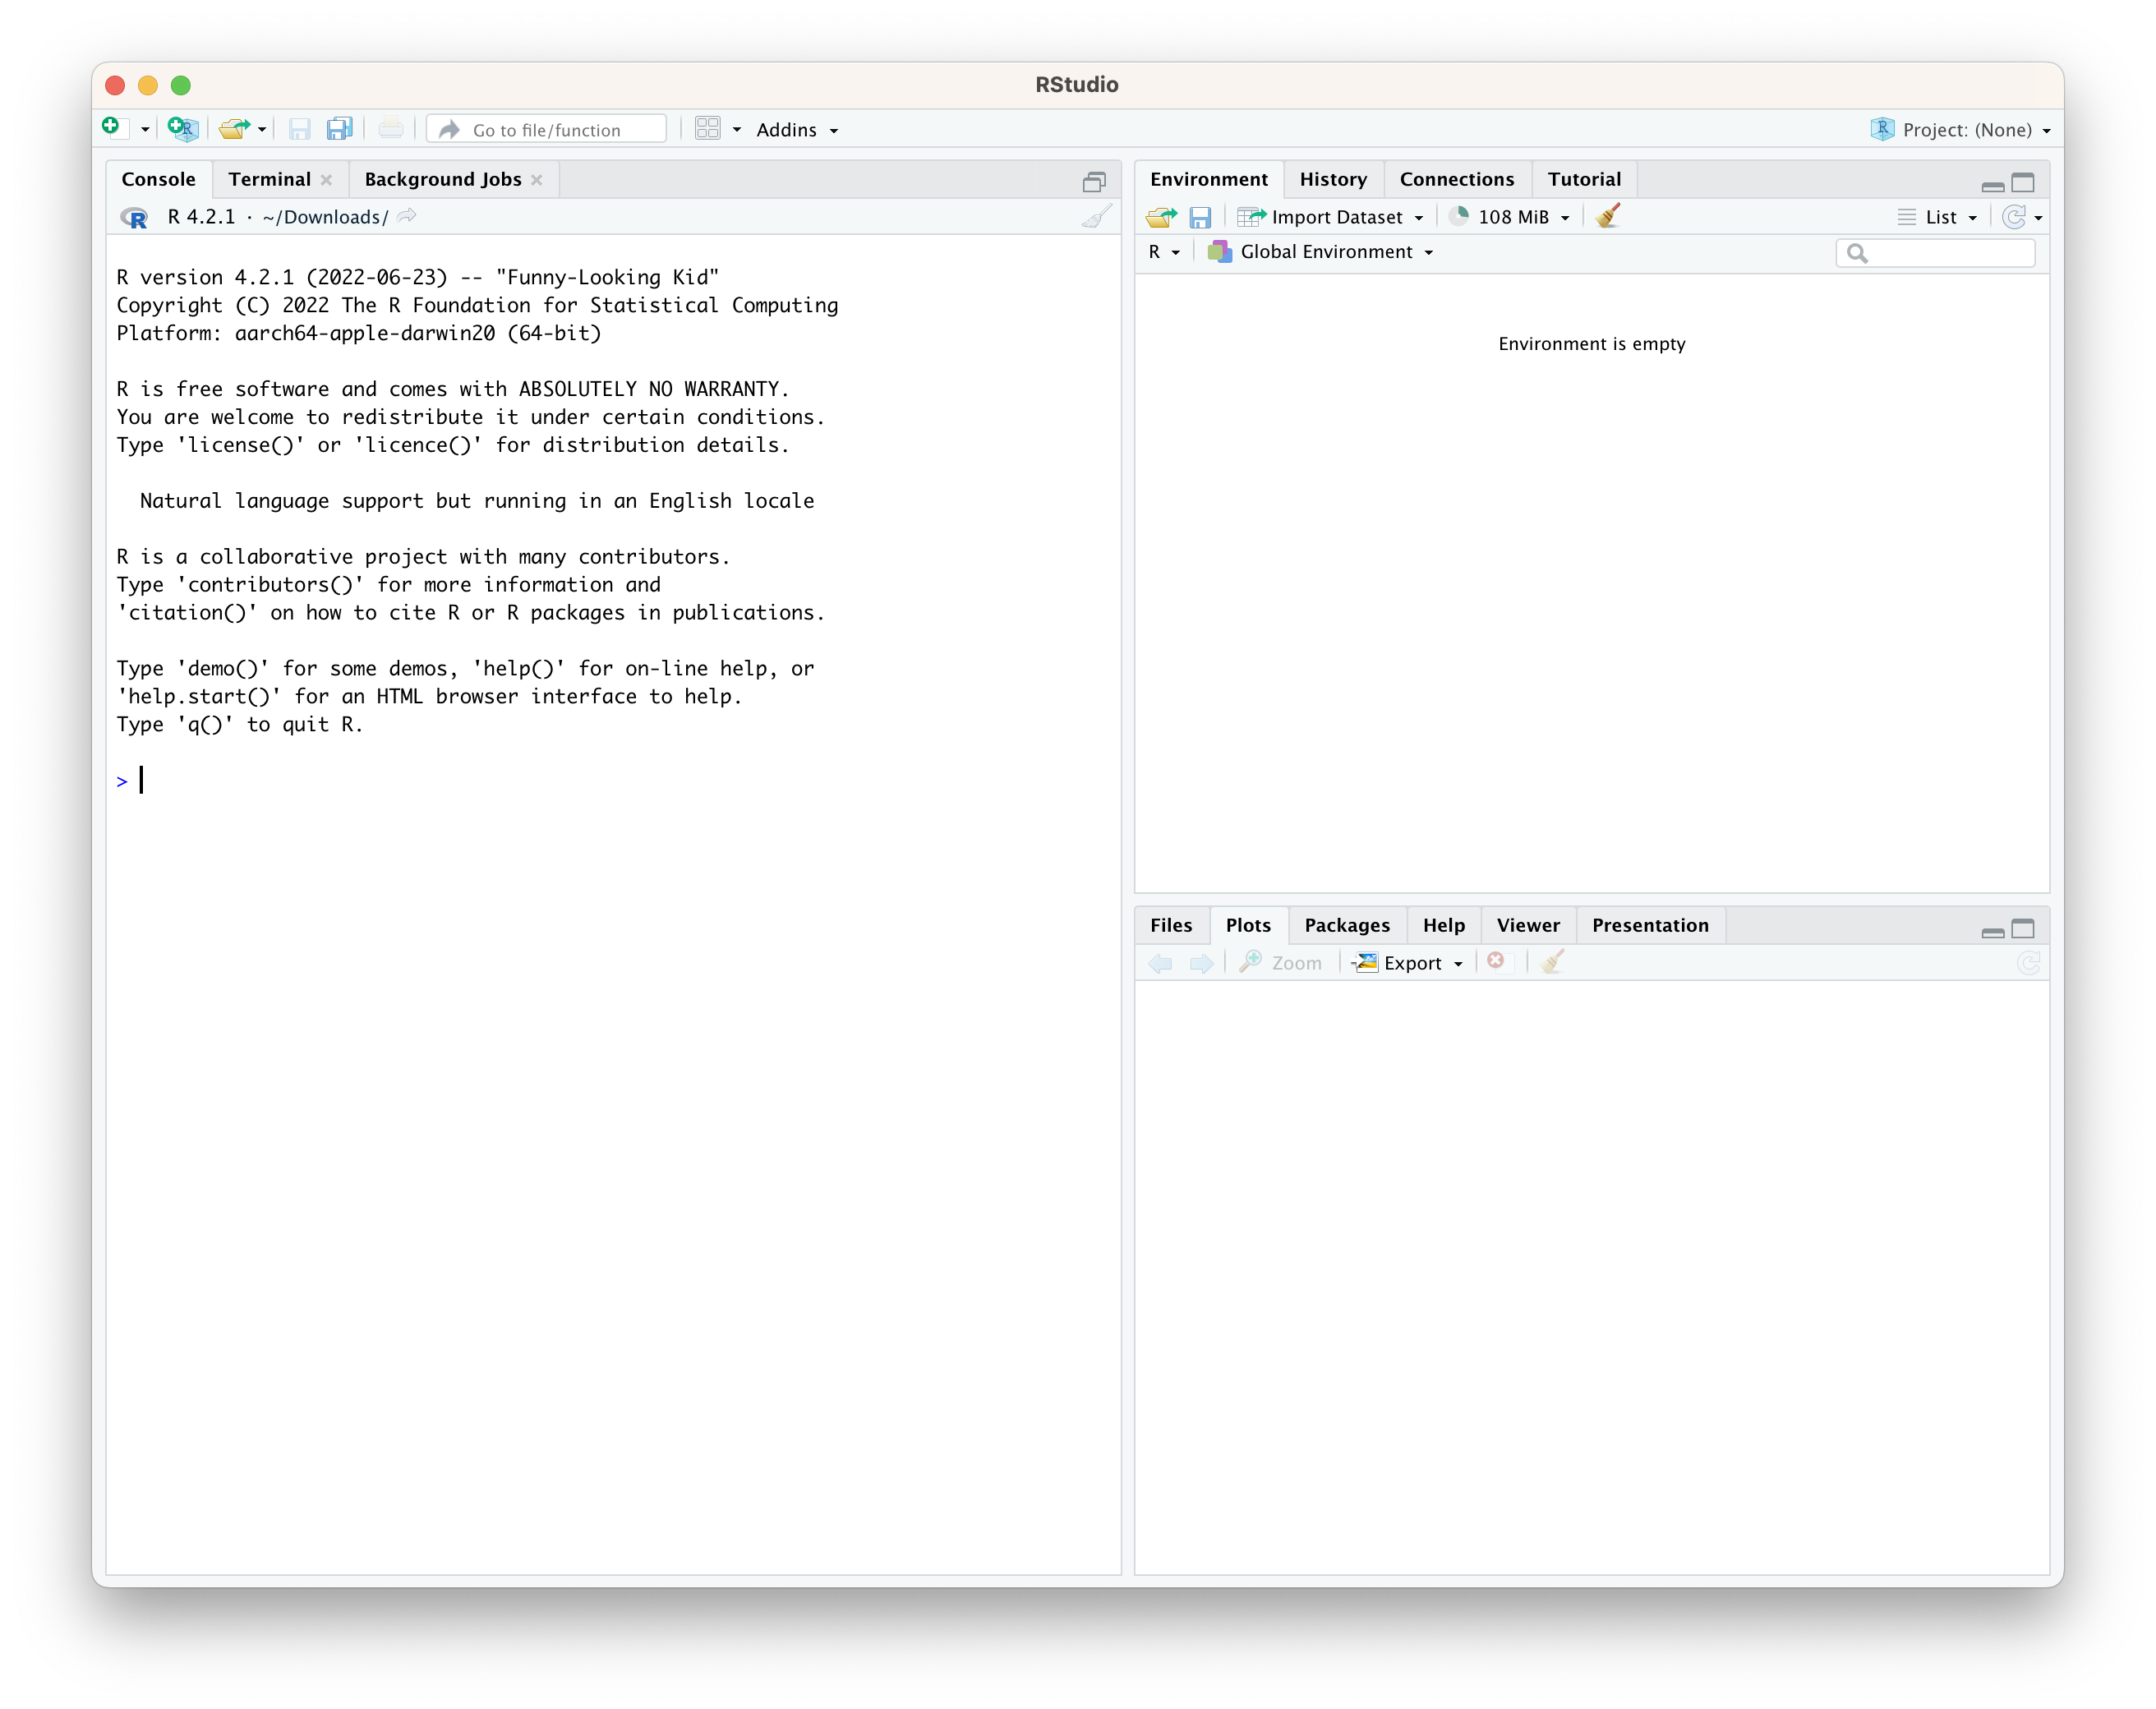This screenshot has width=2156, height=1709.
Task: Open the Addins dropdown
Action: 797,130
